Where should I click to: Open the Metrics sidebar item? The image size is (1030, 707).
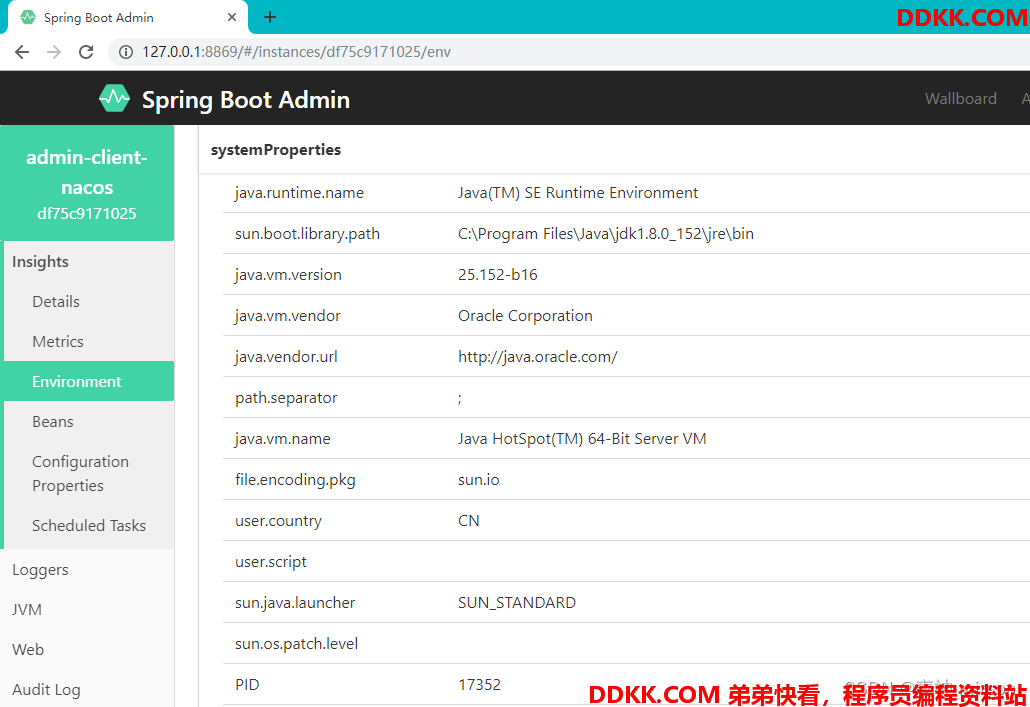click(x=58, y=342)
